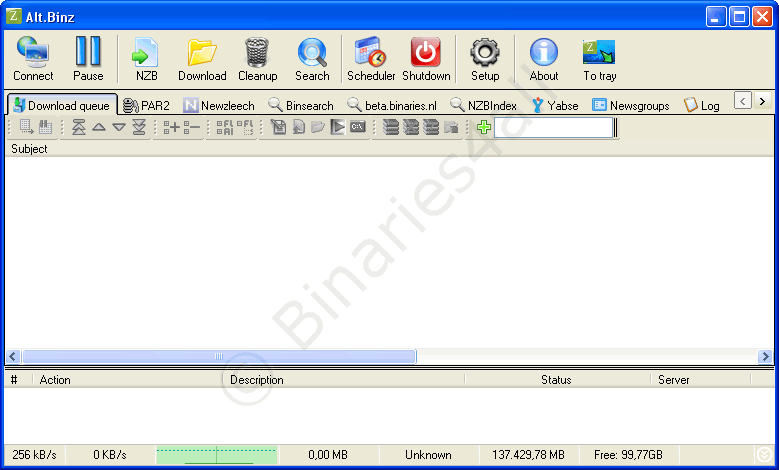Click the move down triangle icon
779x470 pixels.
119,127
